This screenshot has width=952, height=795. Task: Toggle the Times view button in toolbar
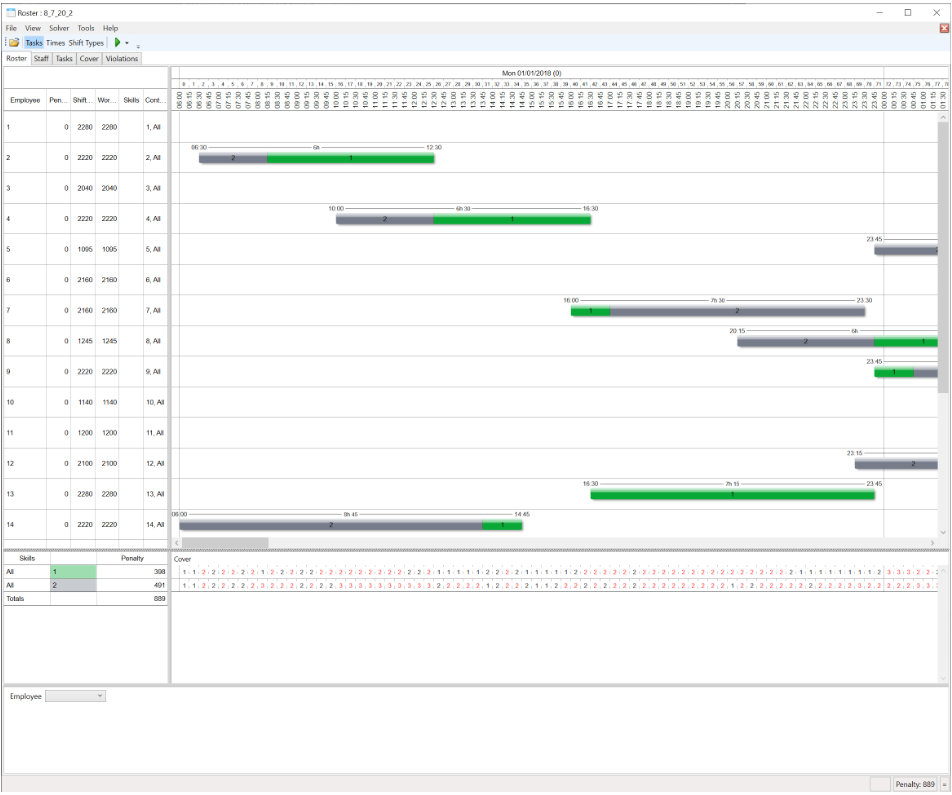55,43
